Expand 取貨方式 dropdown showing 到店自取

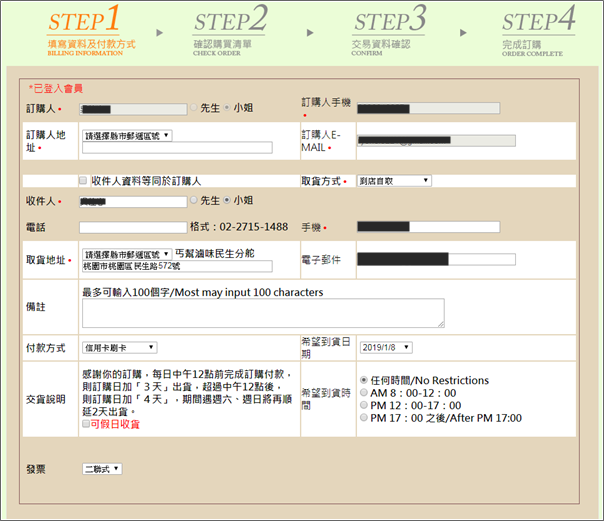pos(395,180)
